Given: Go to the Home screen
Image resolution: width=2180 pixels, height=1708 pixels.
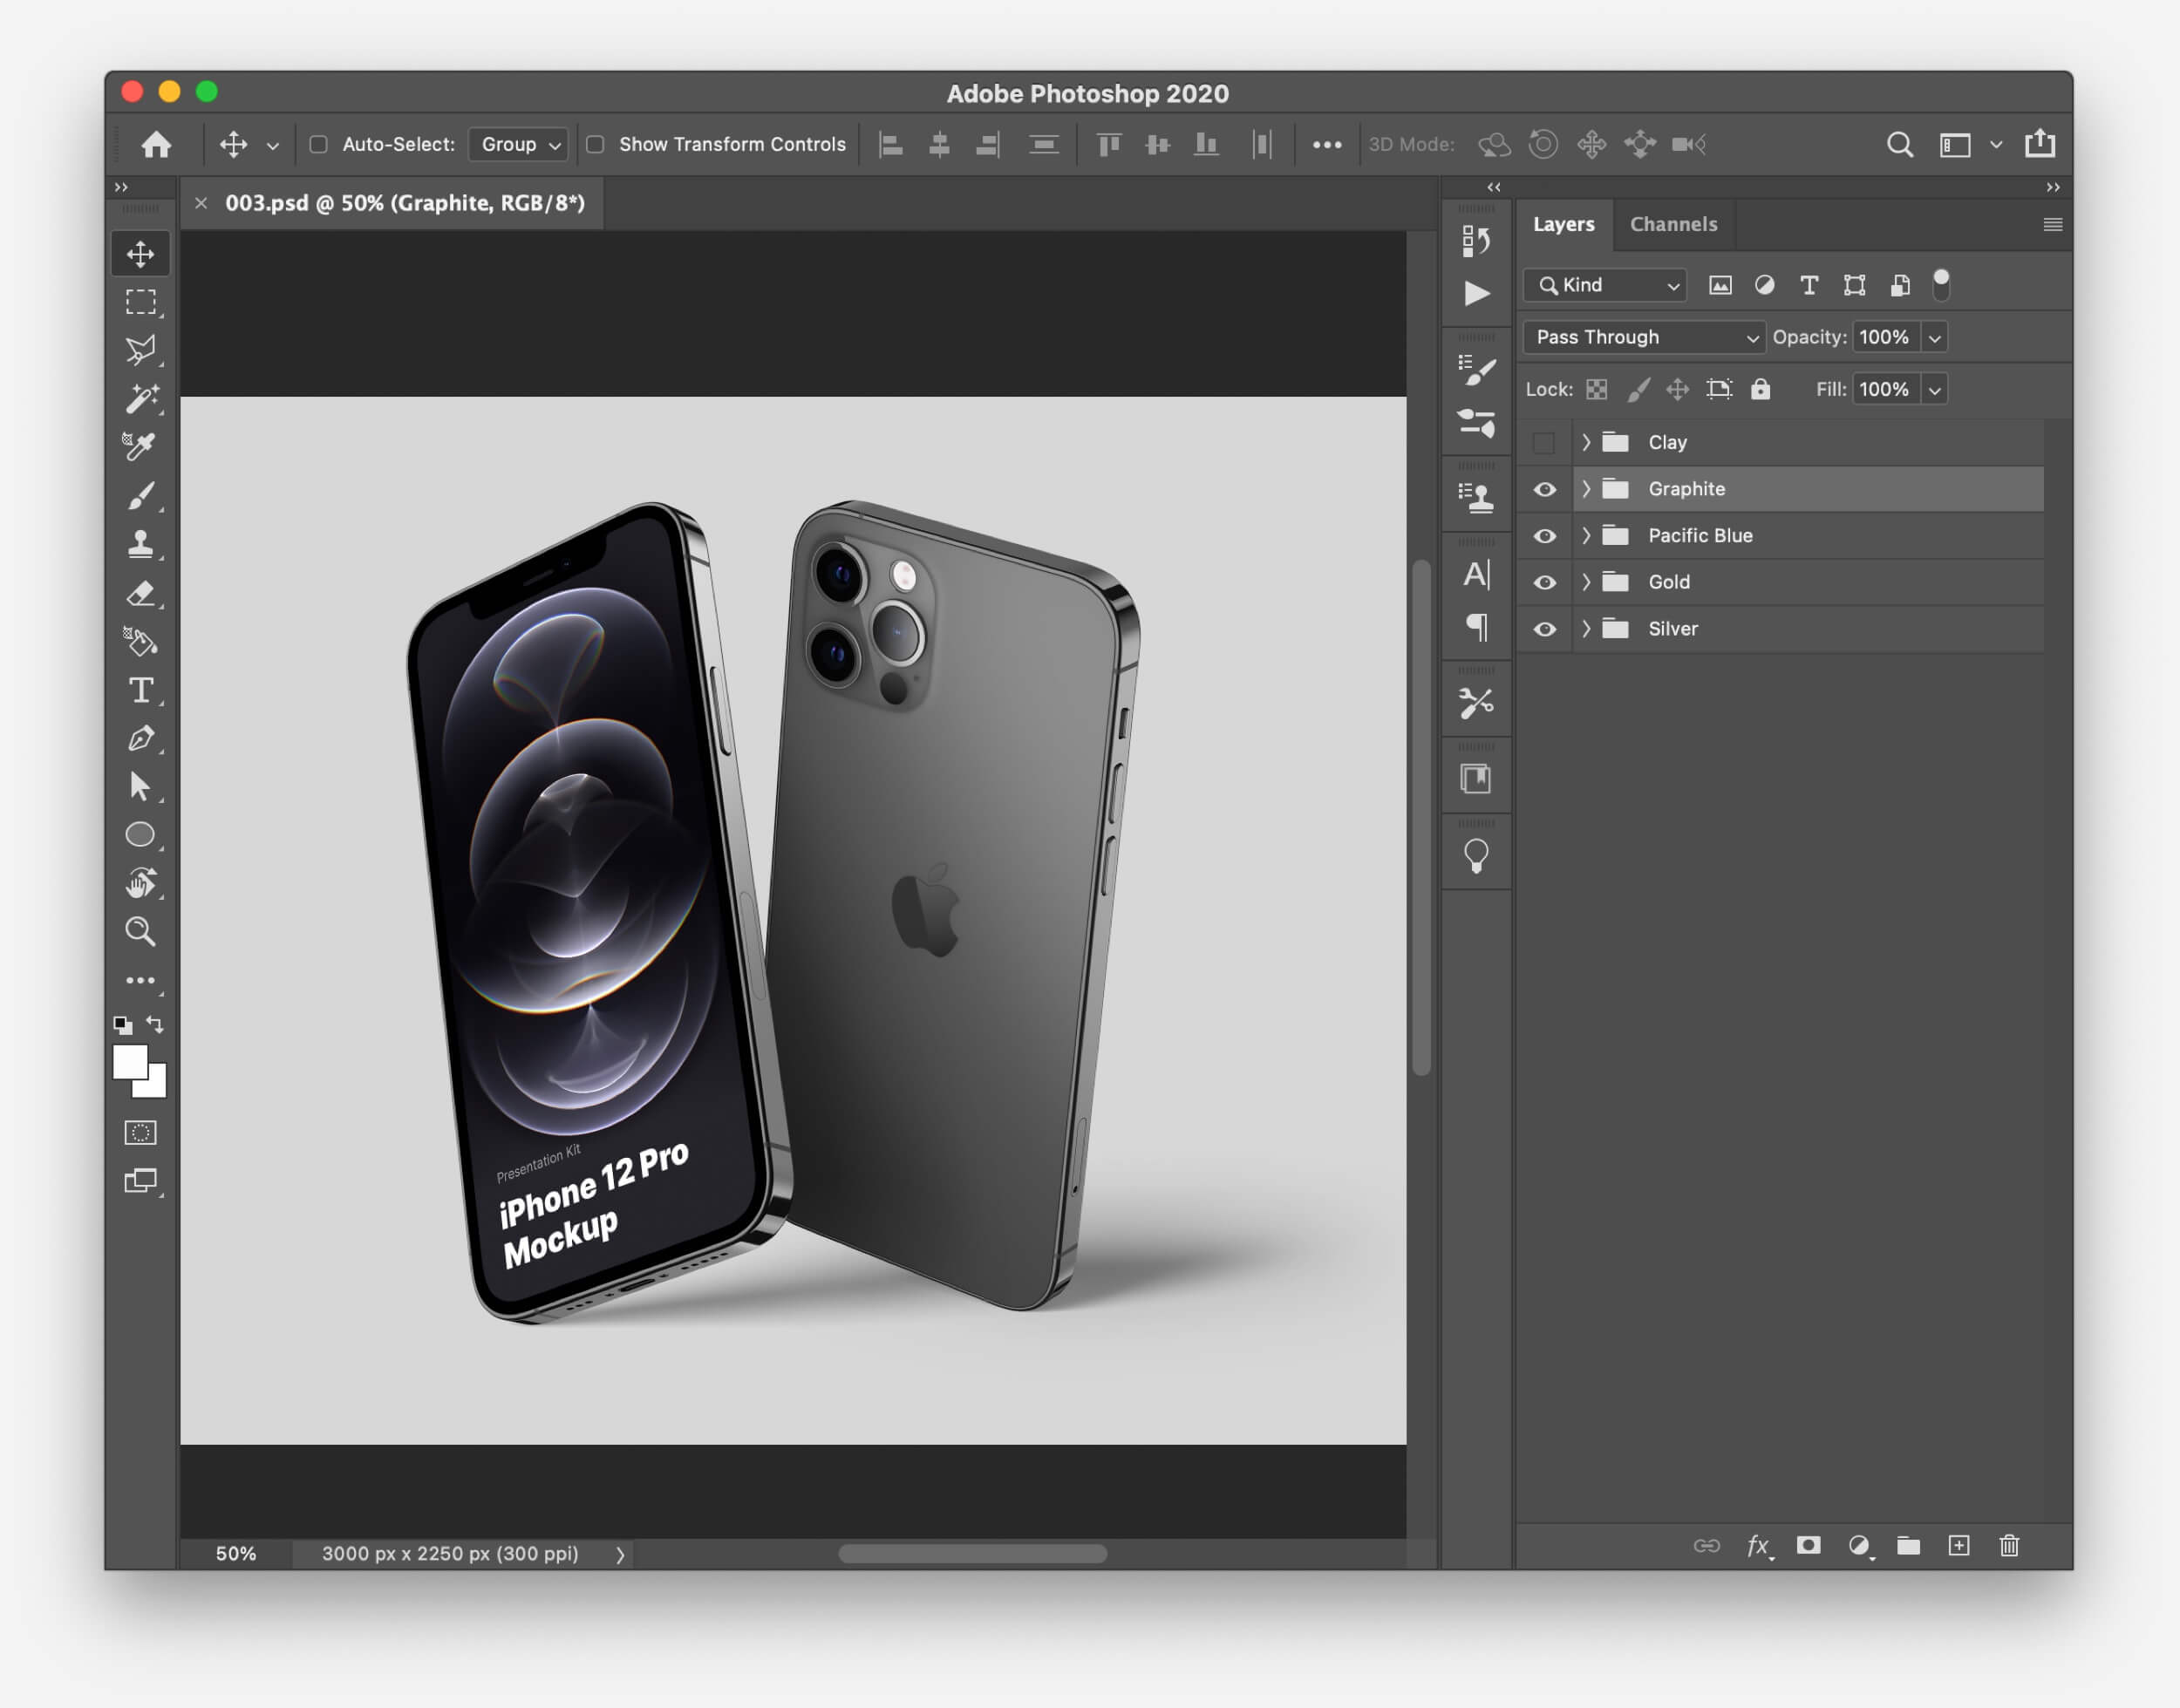Looking at the screenshot, I should 156,145.
